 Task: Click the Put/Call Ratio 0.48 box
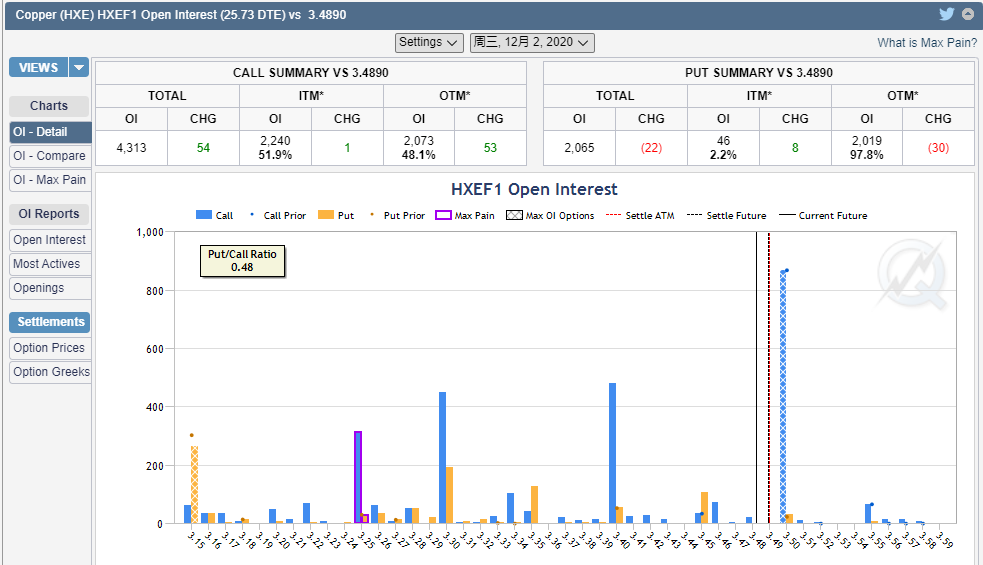coord(242,261)
